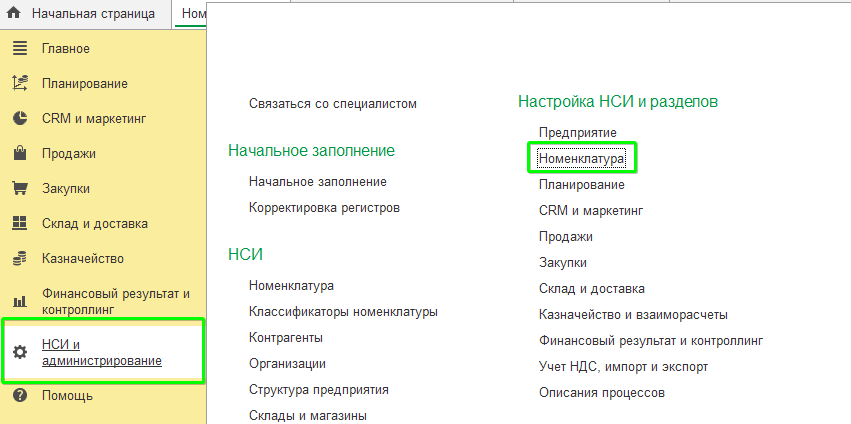Open Финансовый результат и контроллинг sidebar section
Viewport: 851px width, 424px height.
pos(116,301)
